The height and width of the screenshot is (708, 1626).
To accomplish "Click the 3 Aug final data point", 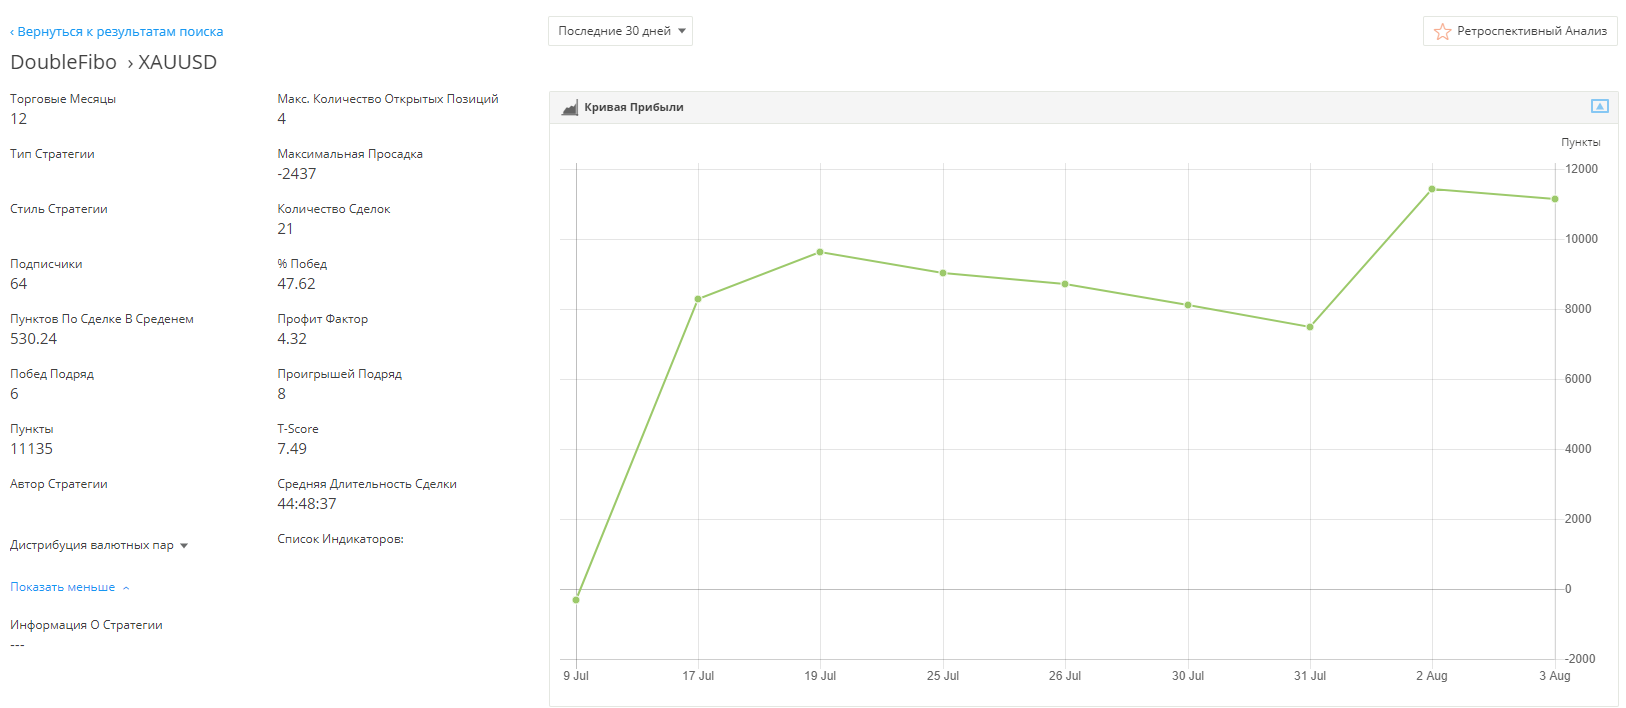I will [1555, 199].
